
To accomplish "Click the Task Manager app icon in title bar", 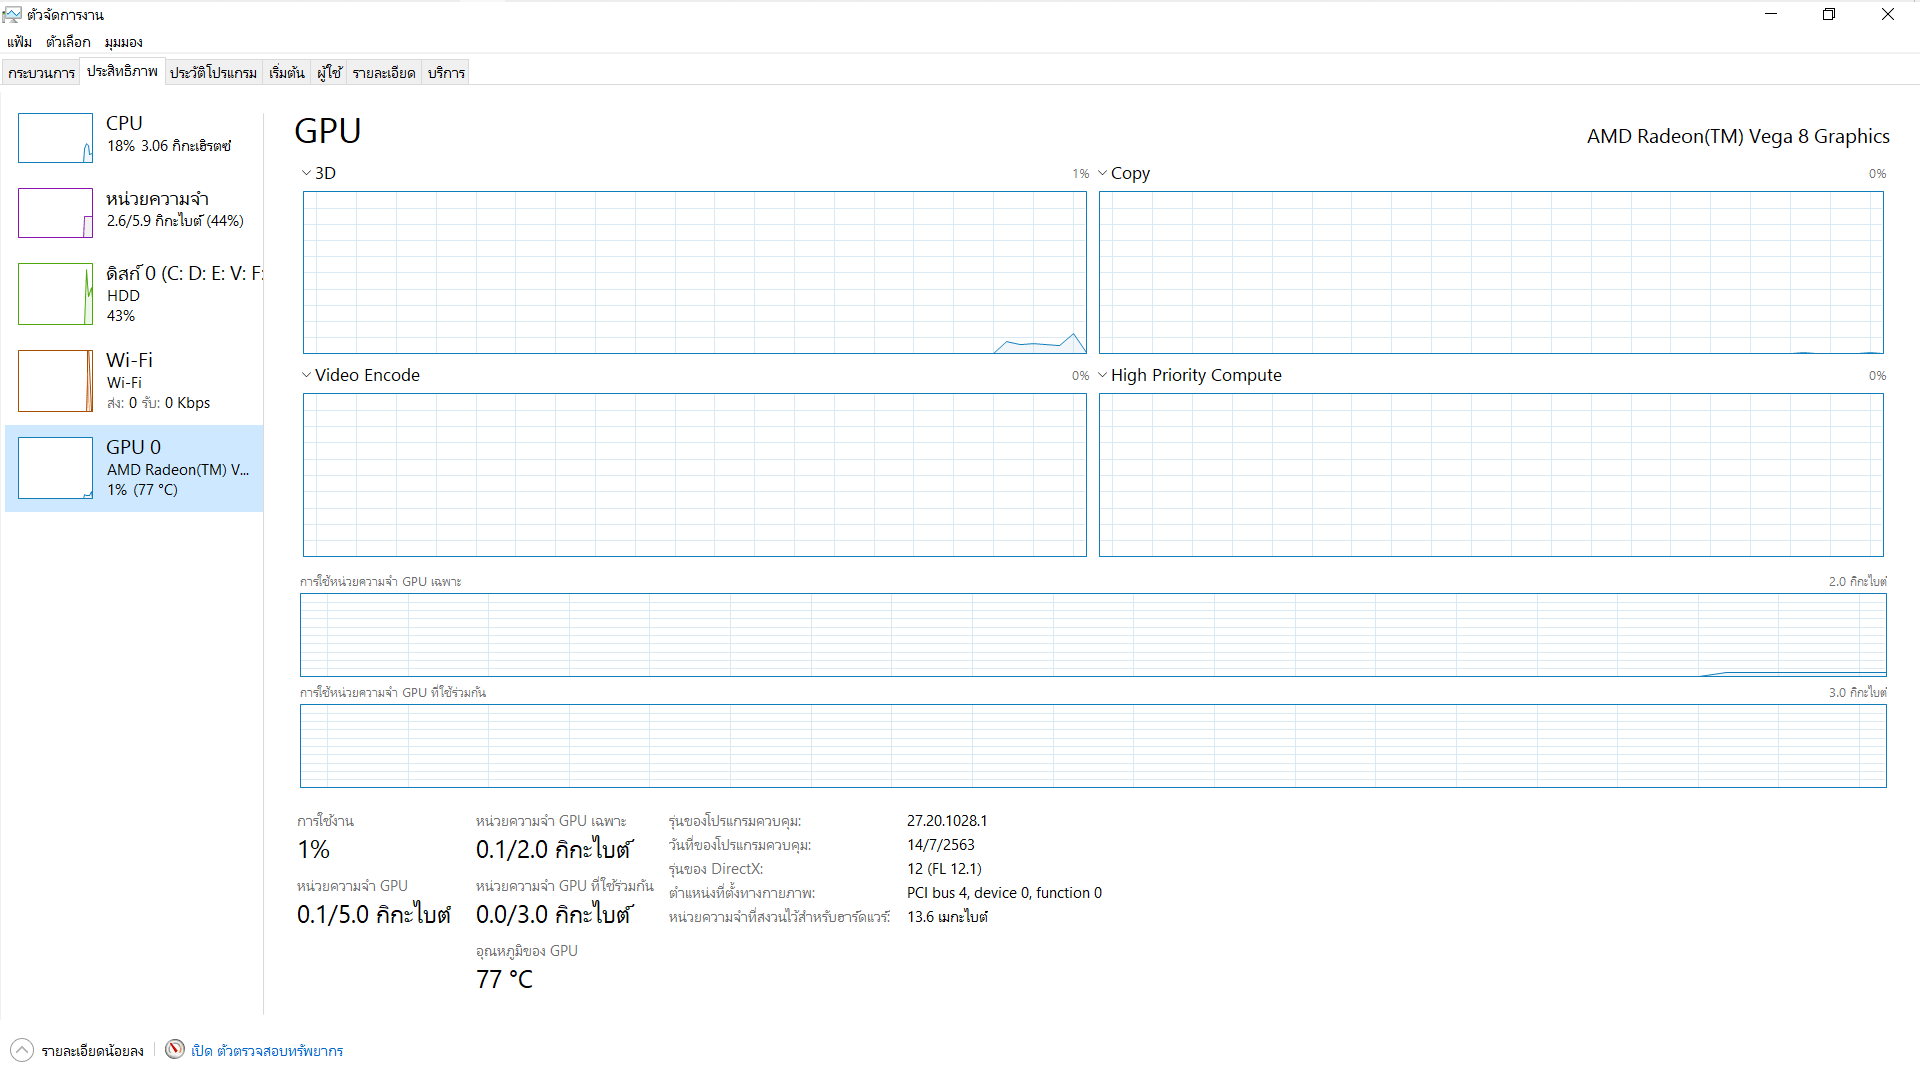I will coord(12,14).
